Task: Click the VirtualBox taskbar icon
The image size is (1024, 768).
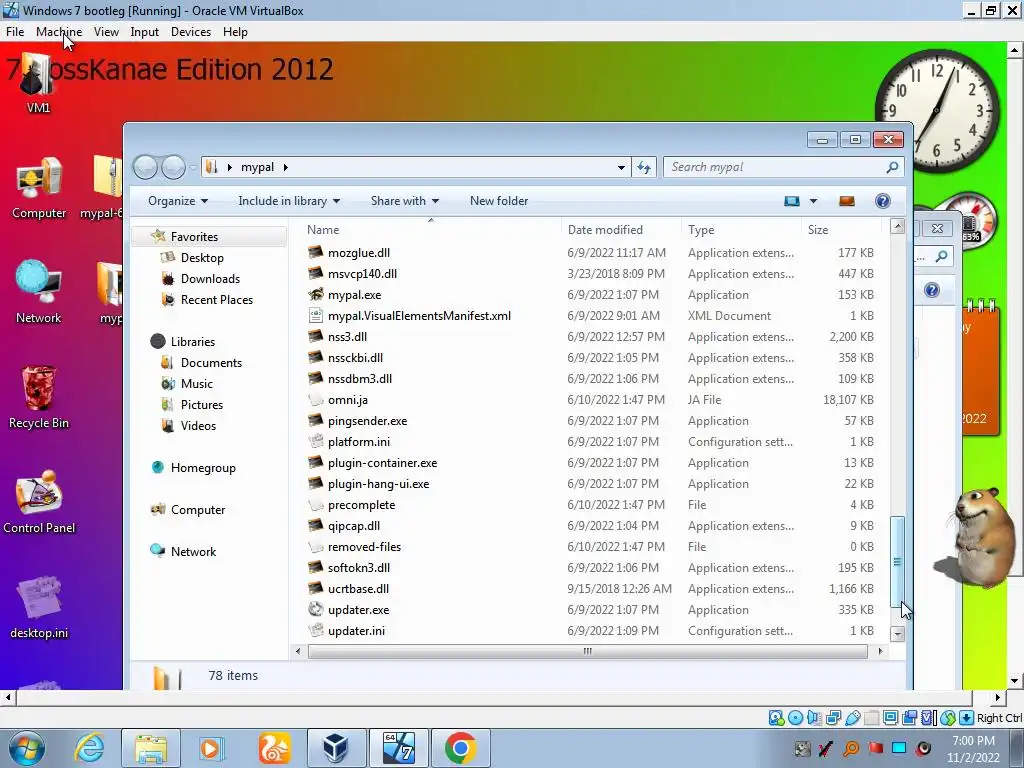Action: pos(336,748)
